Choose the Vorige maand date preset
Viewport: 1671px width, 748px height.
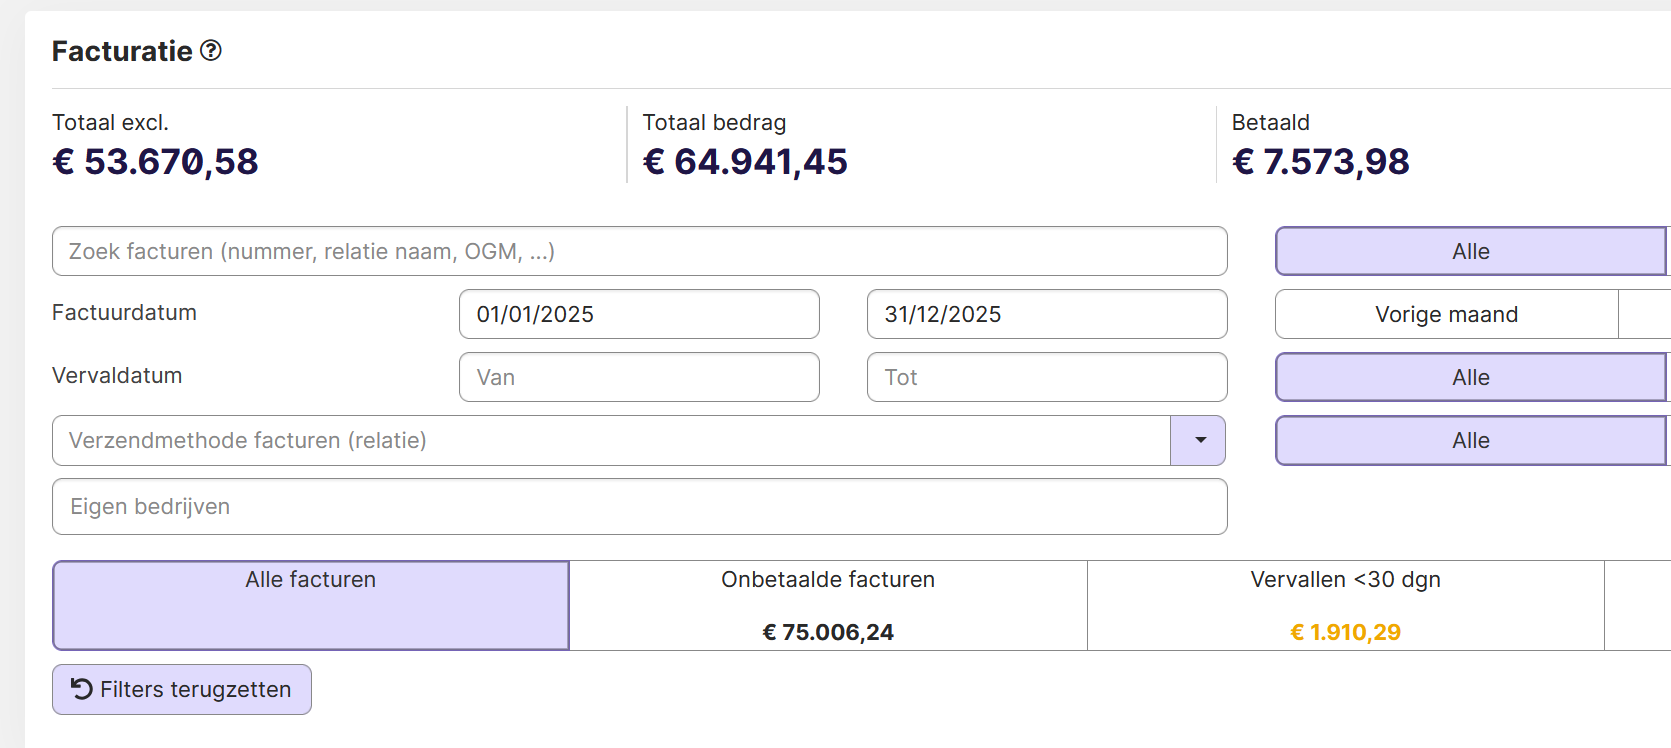click(x=1447, y=314)
